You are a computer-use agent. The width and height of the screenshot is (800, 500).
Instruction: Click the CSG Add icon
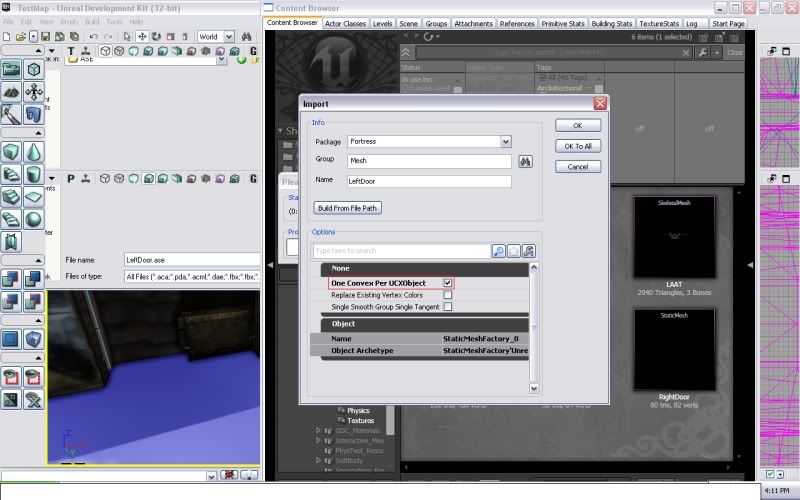[x=11, y=279]
